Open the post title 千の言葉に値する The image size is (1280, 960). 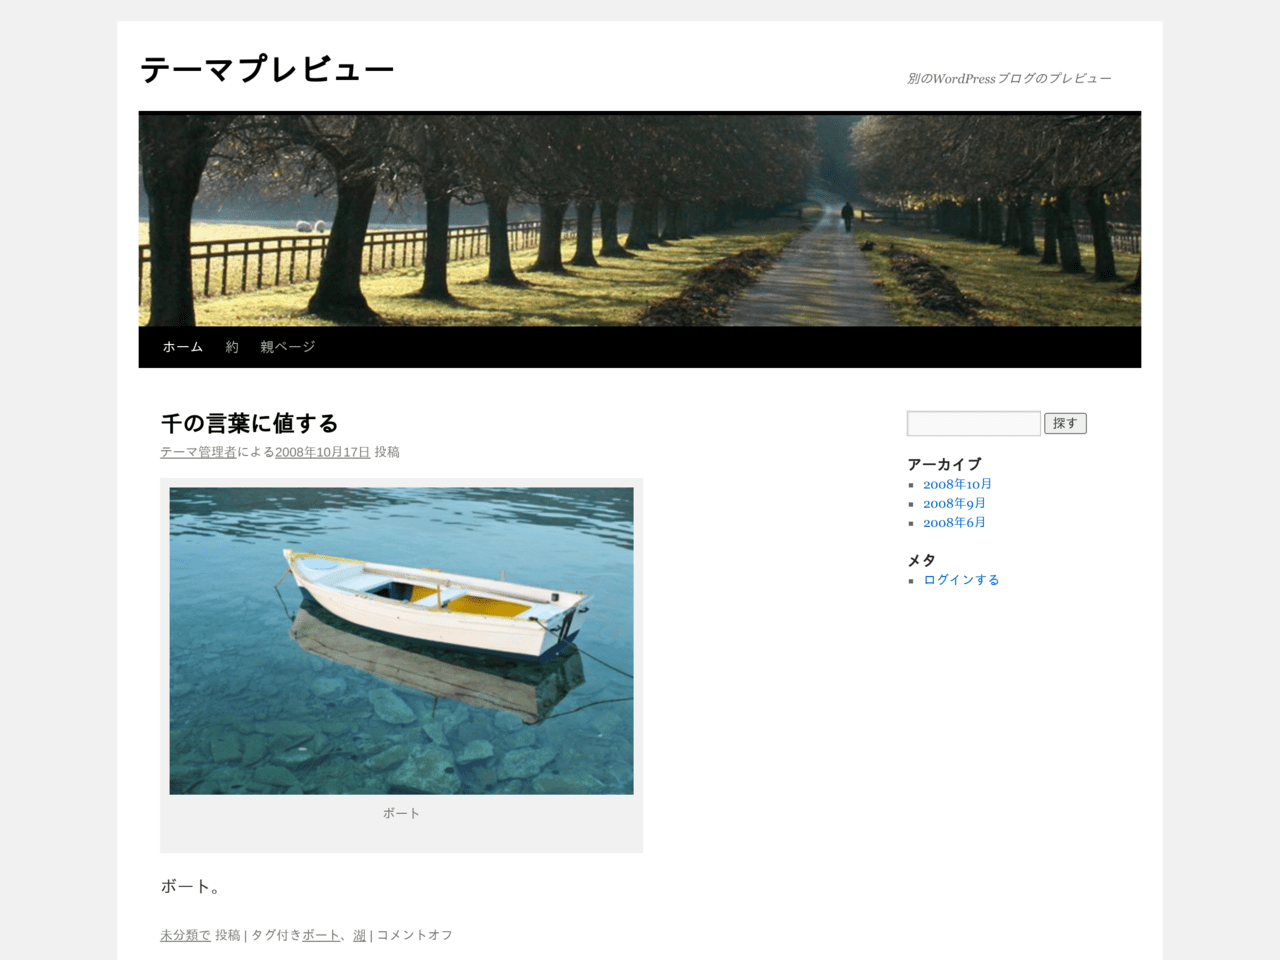point(250,423)
